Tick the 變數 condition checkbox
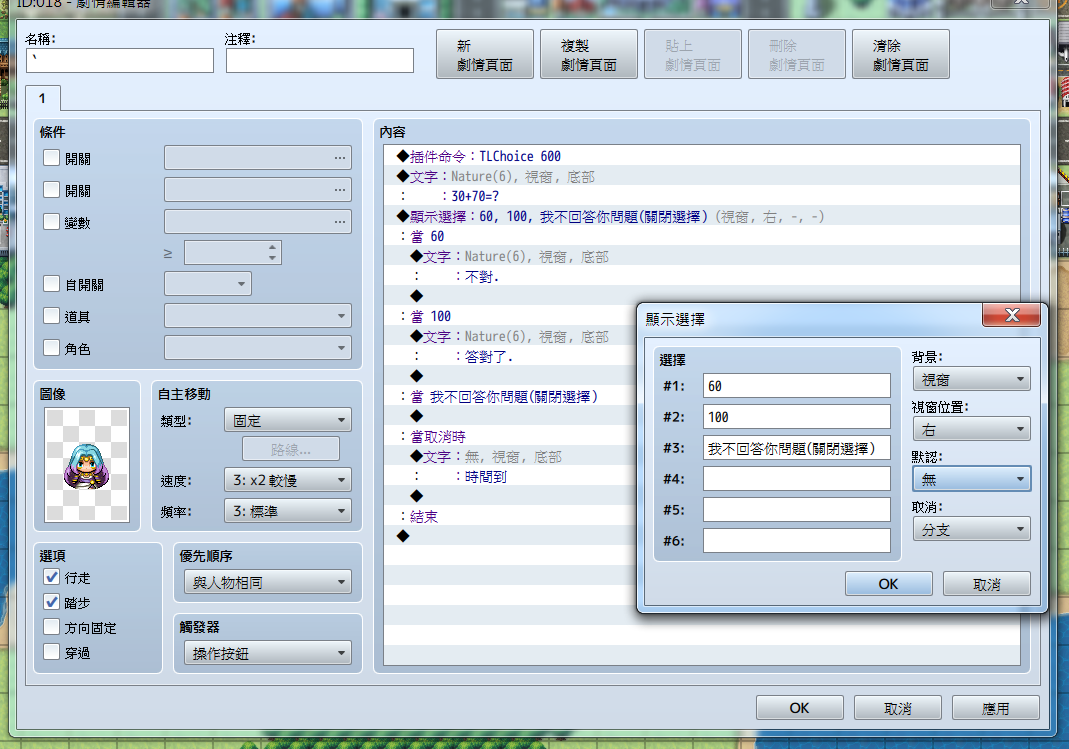 tap(51, 221)
